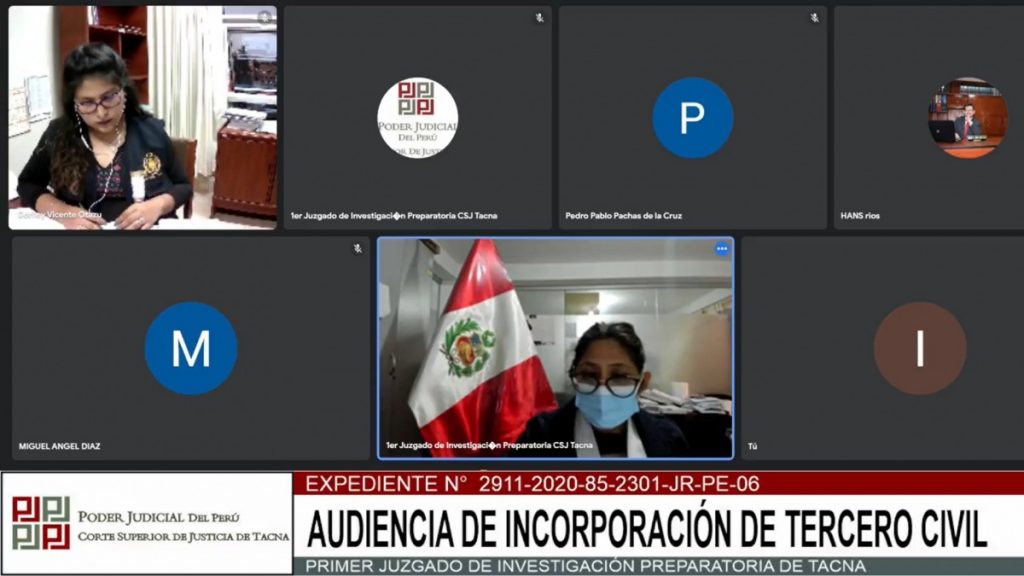Click the name label MIGUEL ANGEL DIAZ

click(59, 446)
